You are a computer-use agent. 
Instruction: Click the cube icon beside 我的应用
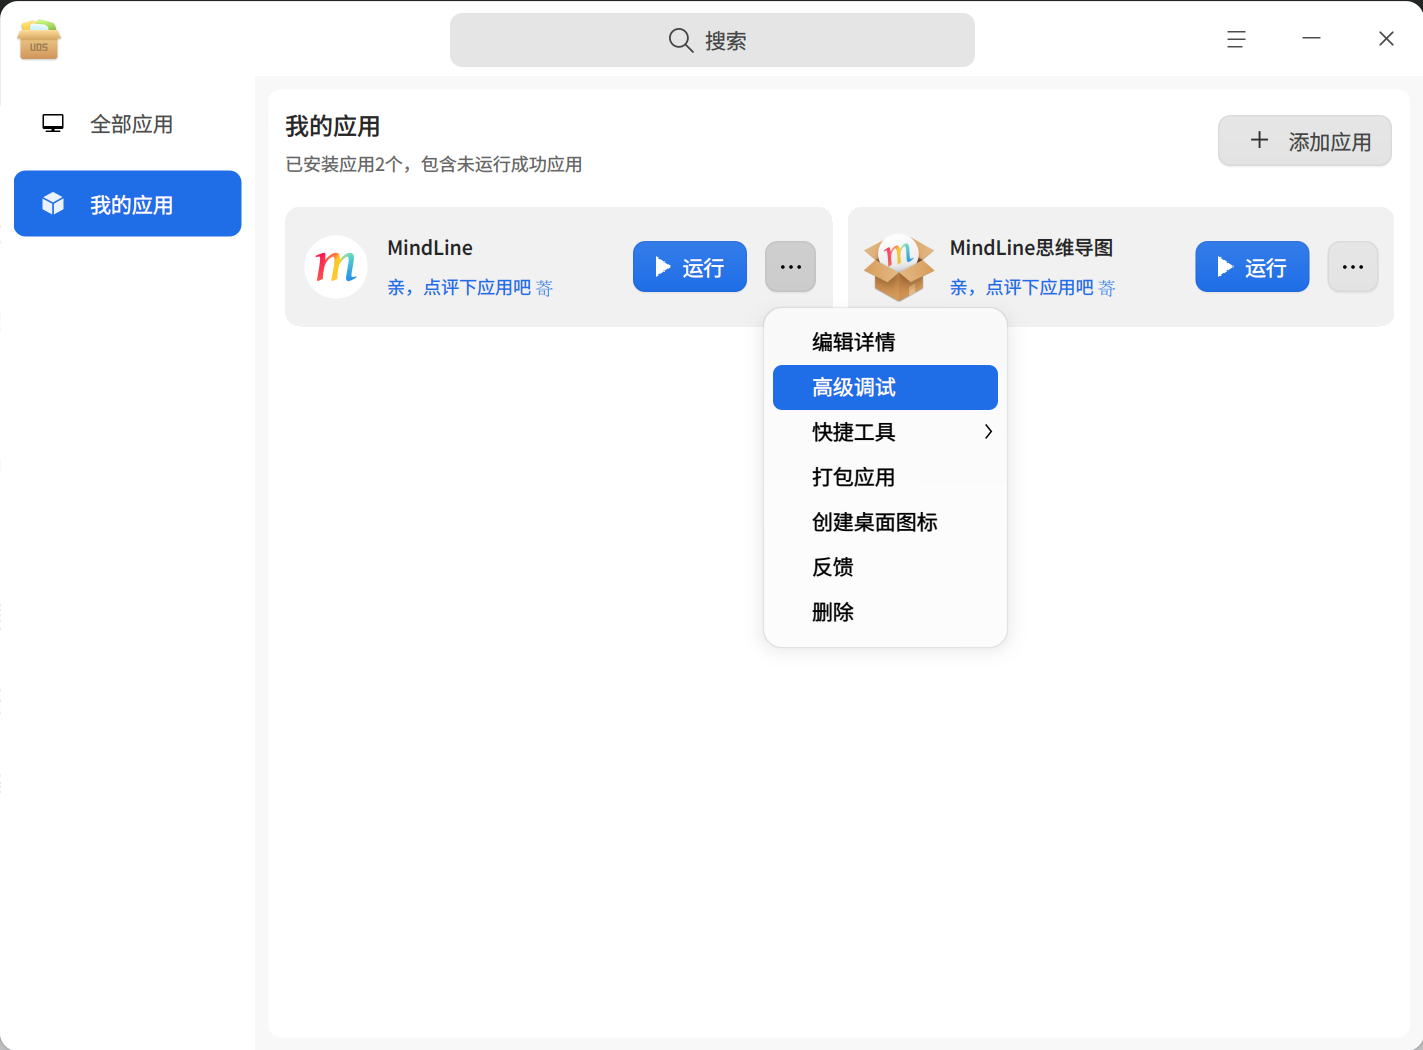[53, 204]
